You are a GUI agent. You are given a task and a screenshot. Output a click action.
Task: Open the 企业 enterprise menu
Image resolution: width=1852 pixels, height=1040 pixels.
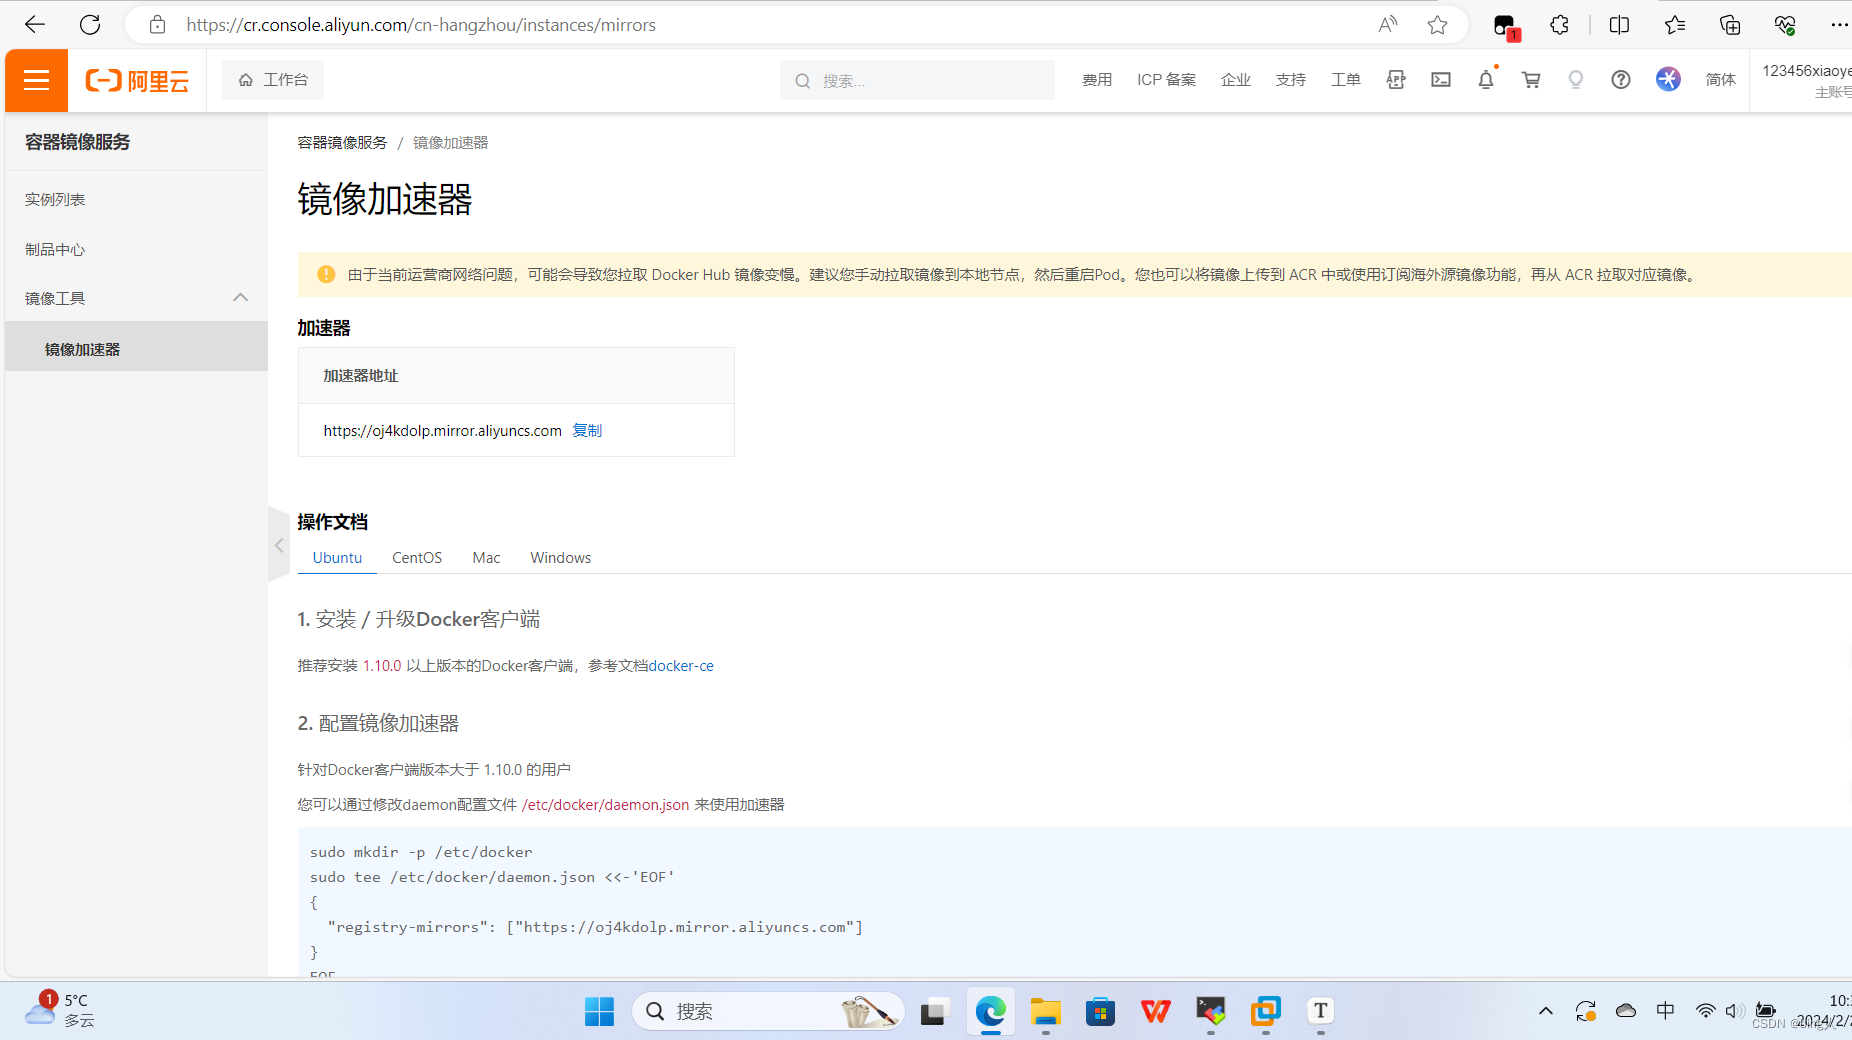pyautogui.click(x=1236, y=80)
